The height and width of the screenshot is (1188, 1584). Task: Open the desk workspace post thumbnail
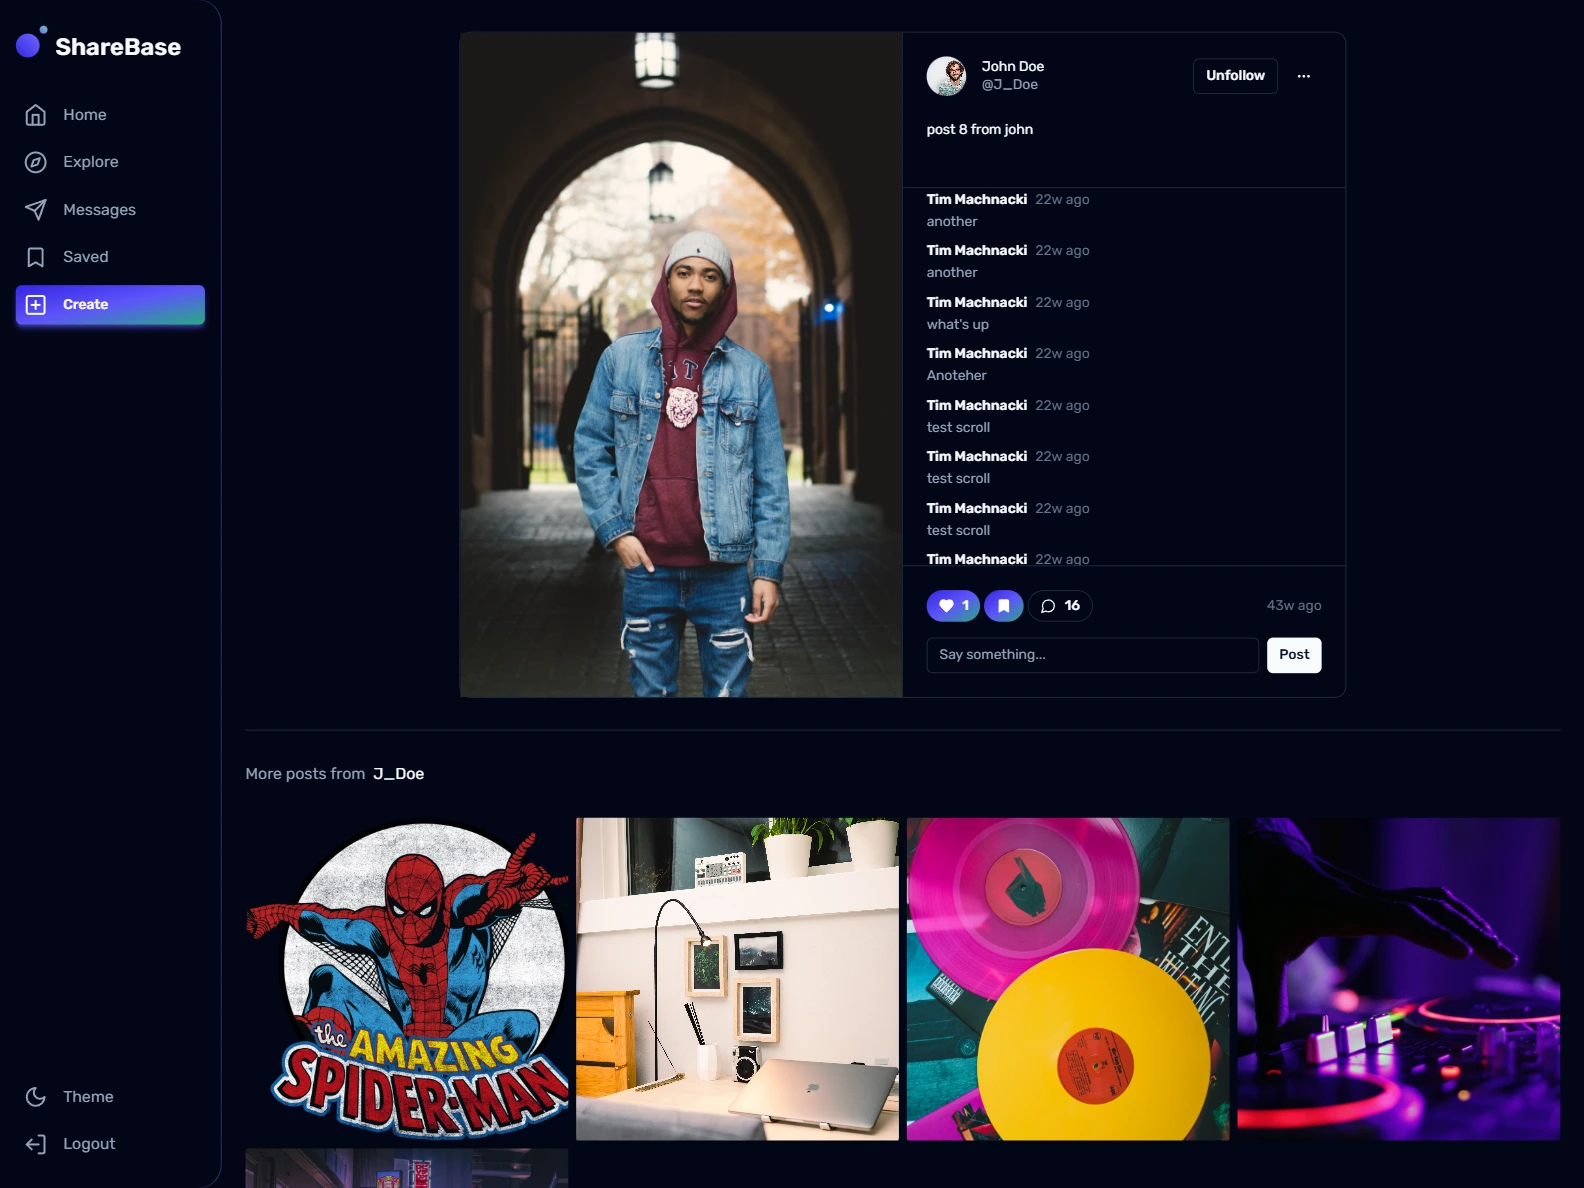coord(737,979)
